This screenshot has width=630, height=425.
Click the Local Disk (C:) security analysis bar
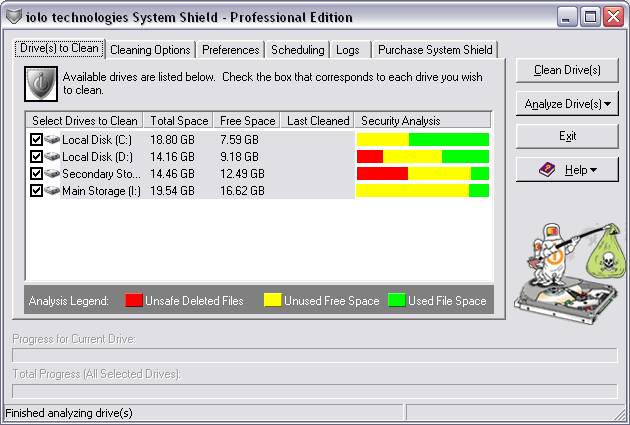click(x=423, y=139)
